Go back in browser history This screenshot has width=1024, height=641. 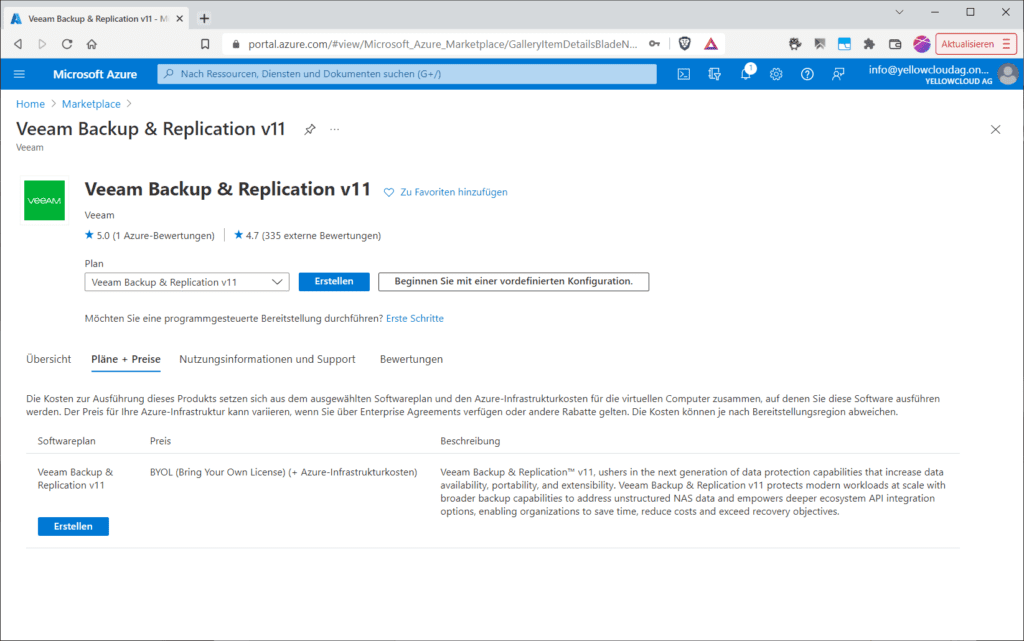[x=18, y=44]
